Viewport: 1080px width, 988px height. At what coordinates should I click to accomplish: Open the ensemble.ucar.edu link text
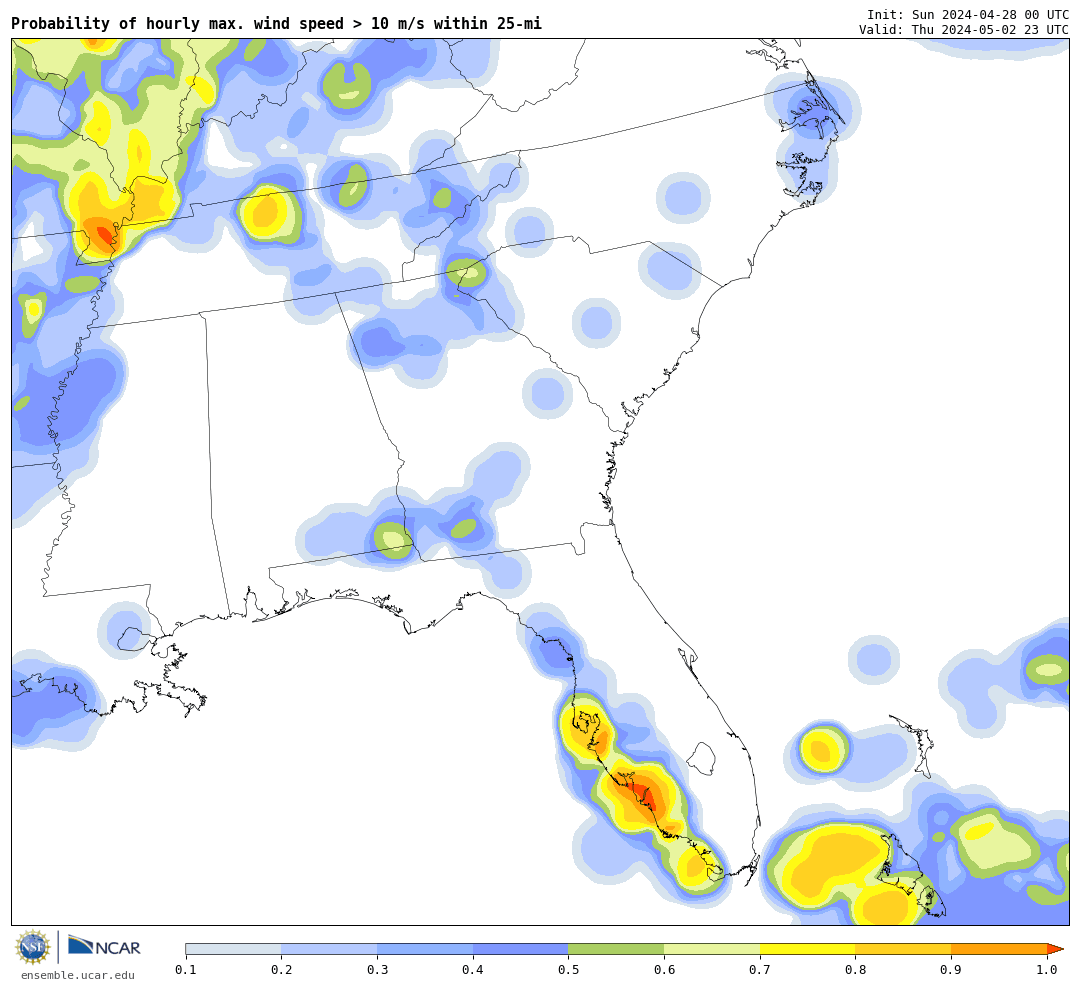(78, 975)
